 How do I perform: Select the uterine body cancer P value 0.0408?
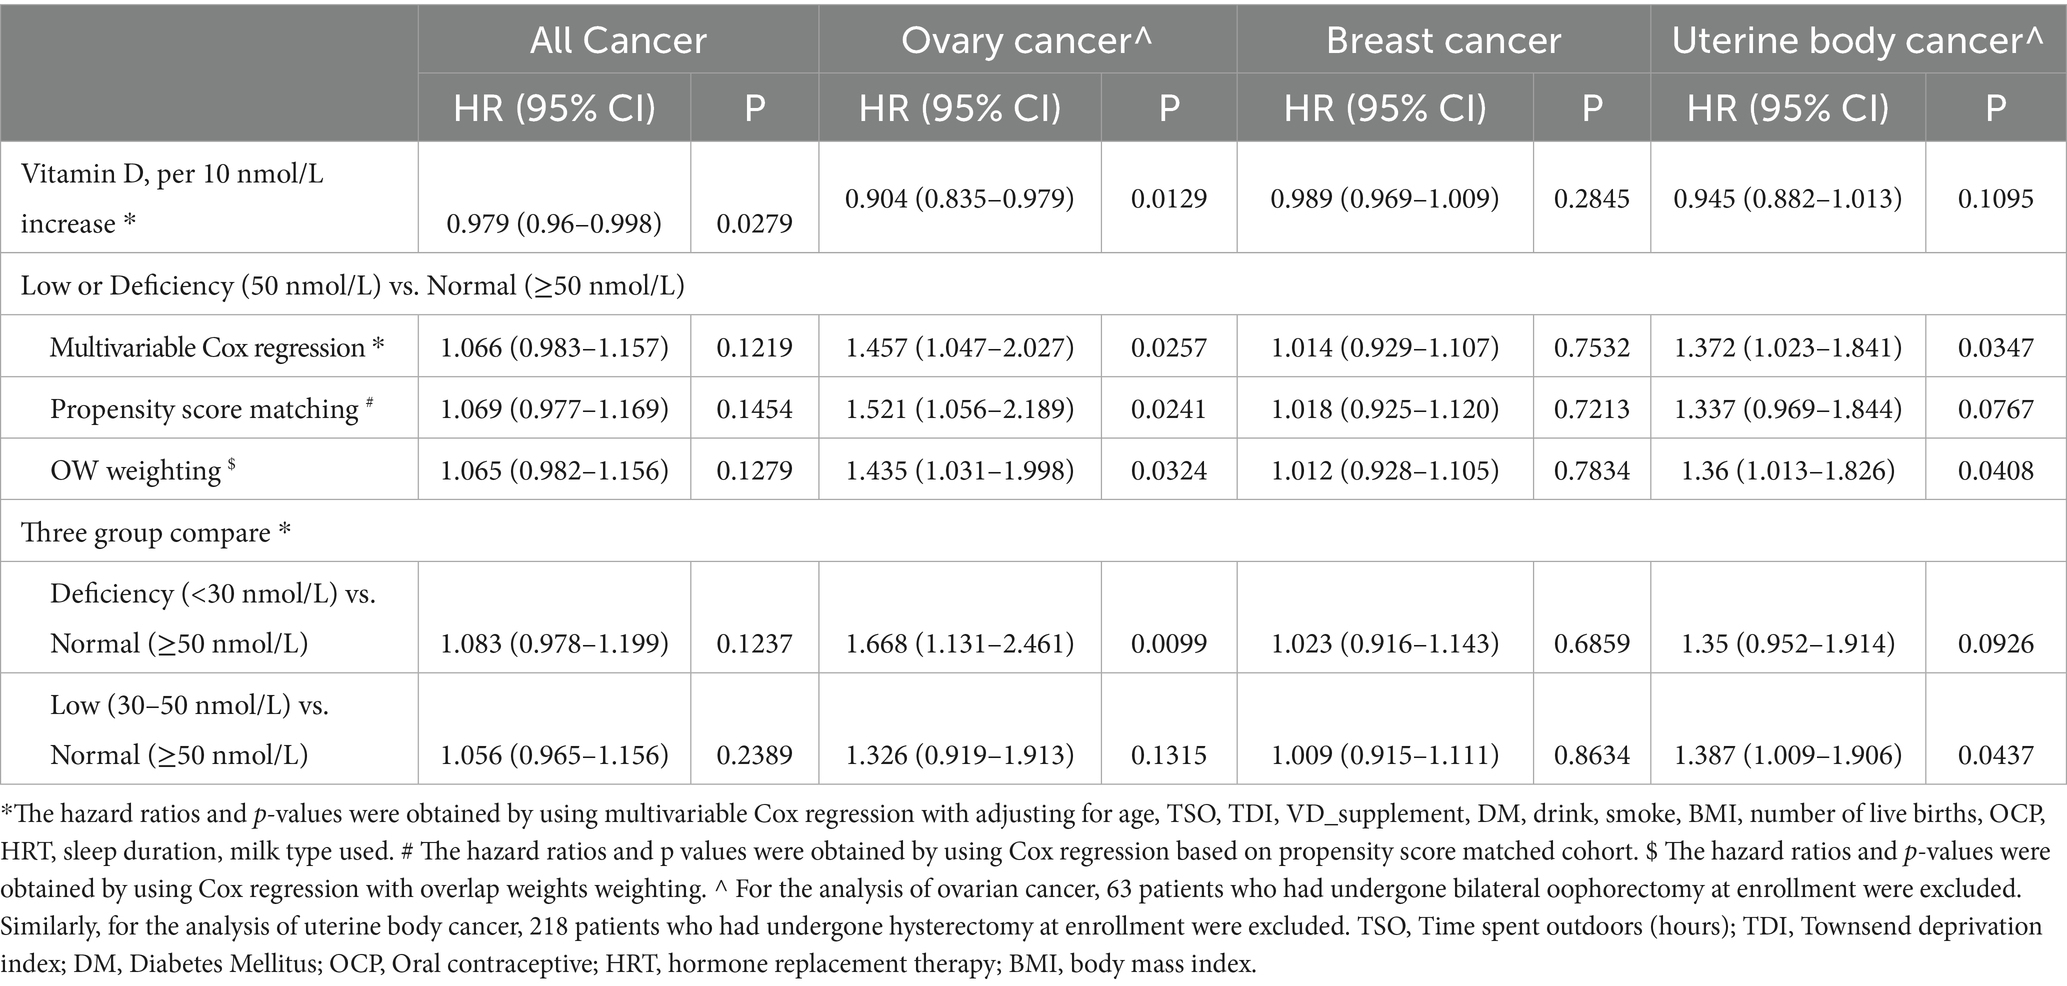tap(1995, 470)
